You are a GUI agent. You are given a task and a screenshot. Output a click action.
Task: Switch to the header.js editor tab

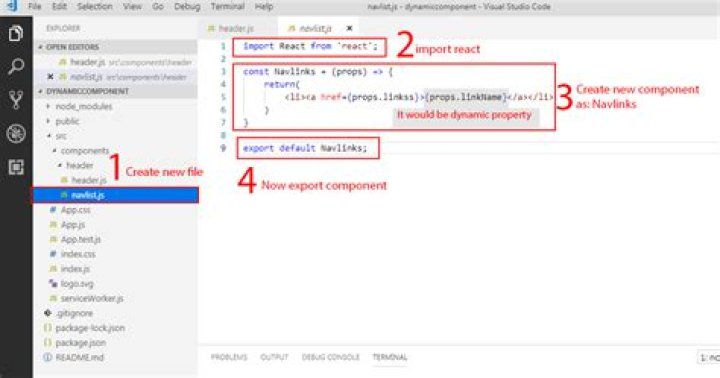237,28
